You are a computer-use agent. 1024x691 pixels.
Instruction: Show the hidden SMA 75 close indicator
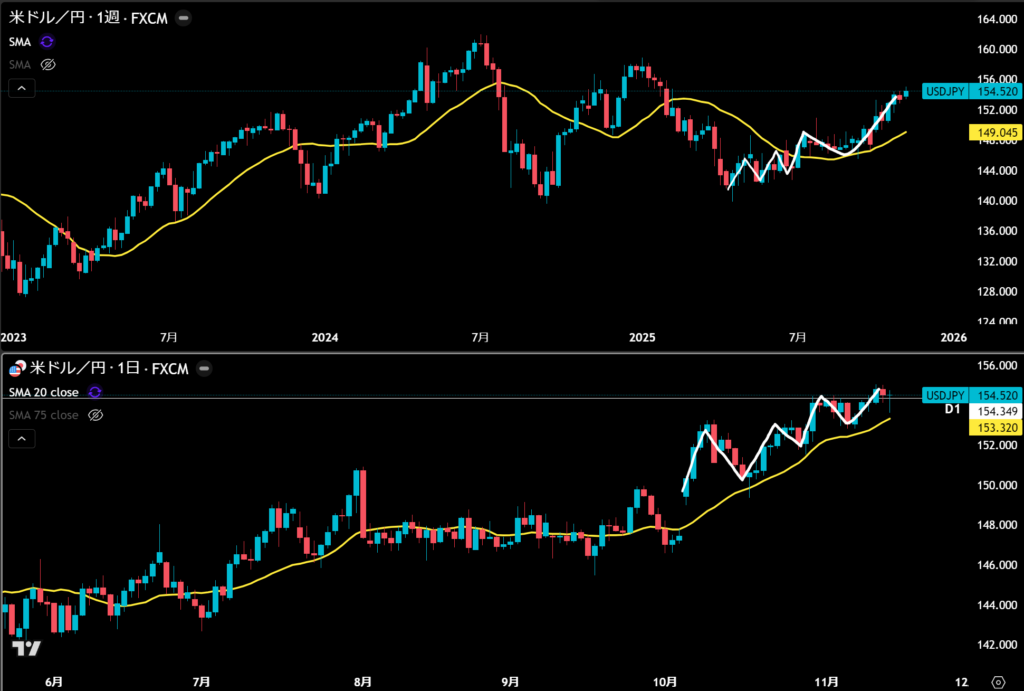[x=96, y=414]
